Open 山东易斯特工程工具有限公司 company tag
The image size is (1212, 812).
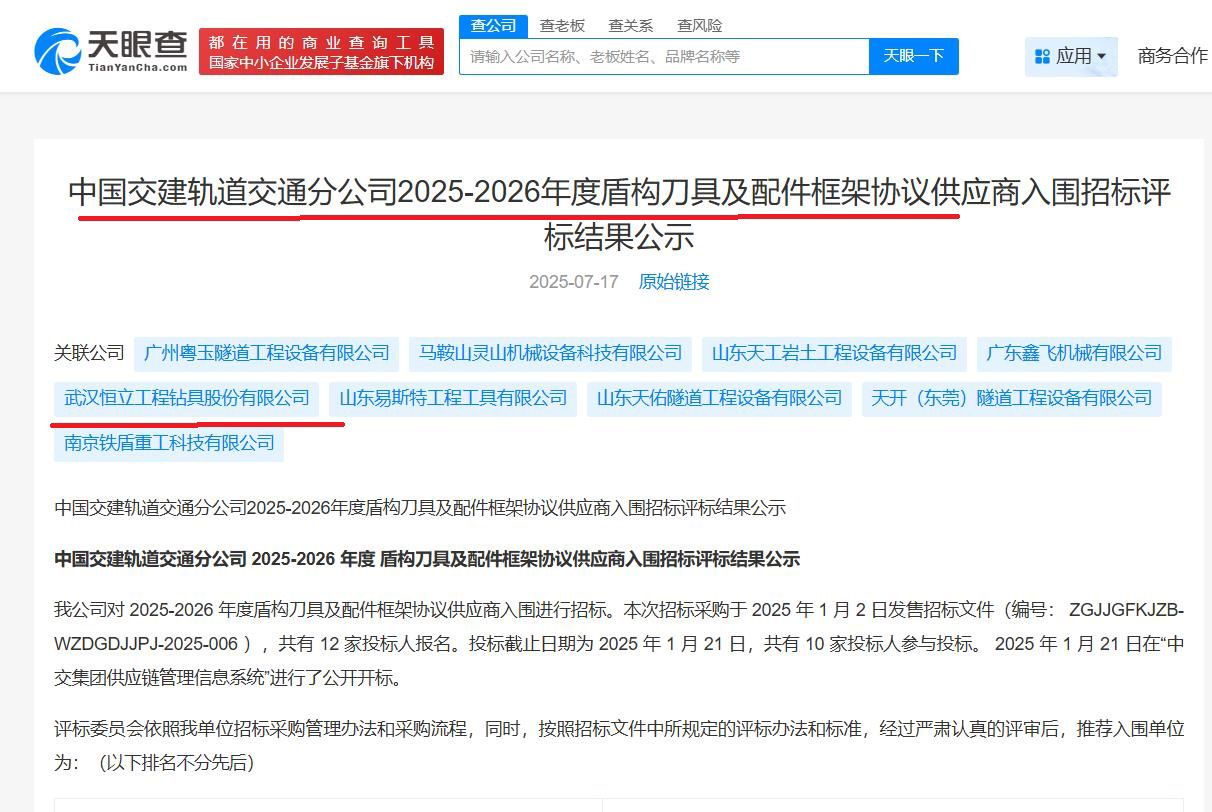tap(453, 398)
